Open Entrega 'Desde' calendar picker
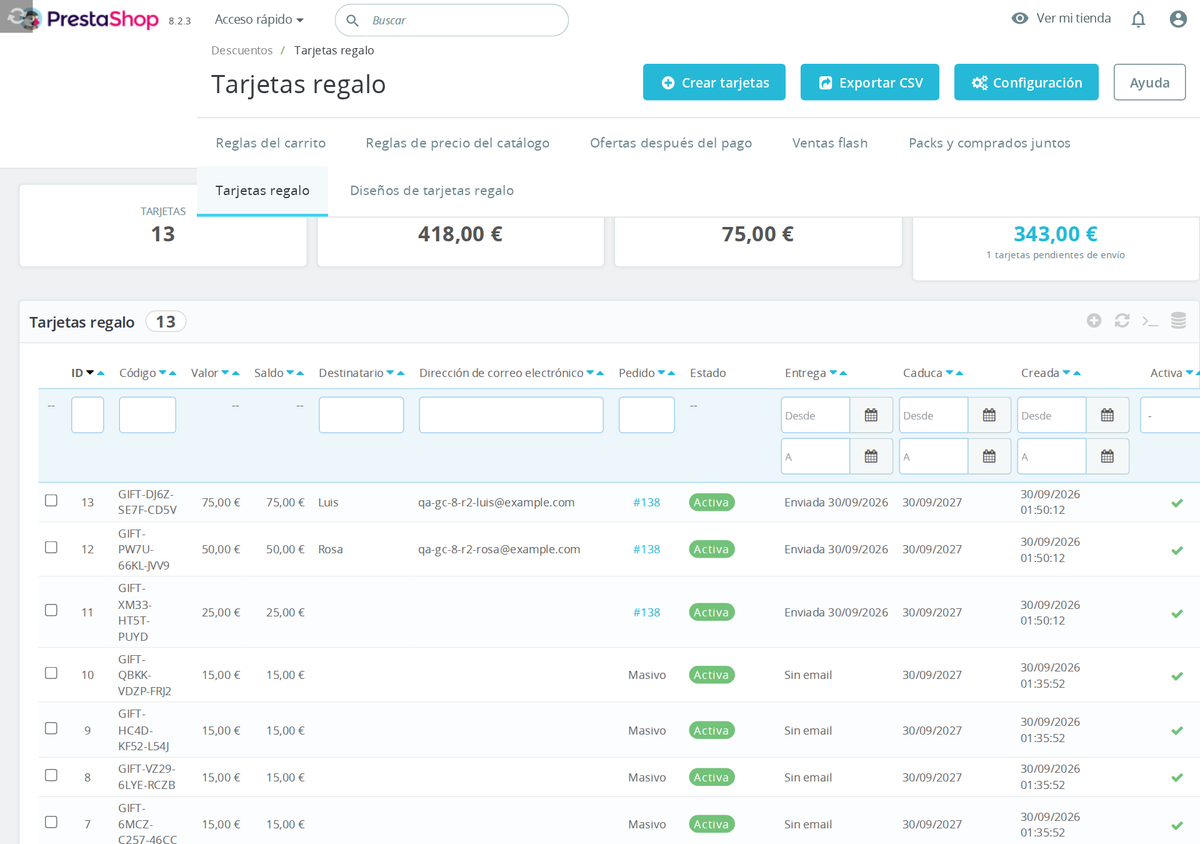 pyautogui.click(x=871, y=415)
